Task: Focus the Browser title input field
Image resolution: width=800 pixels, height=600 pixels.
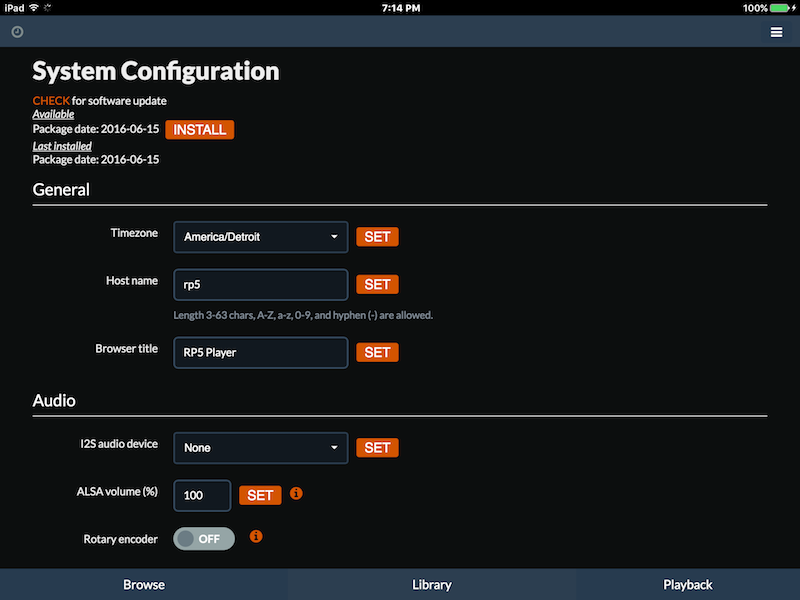Action: click(x=261, y=353)
